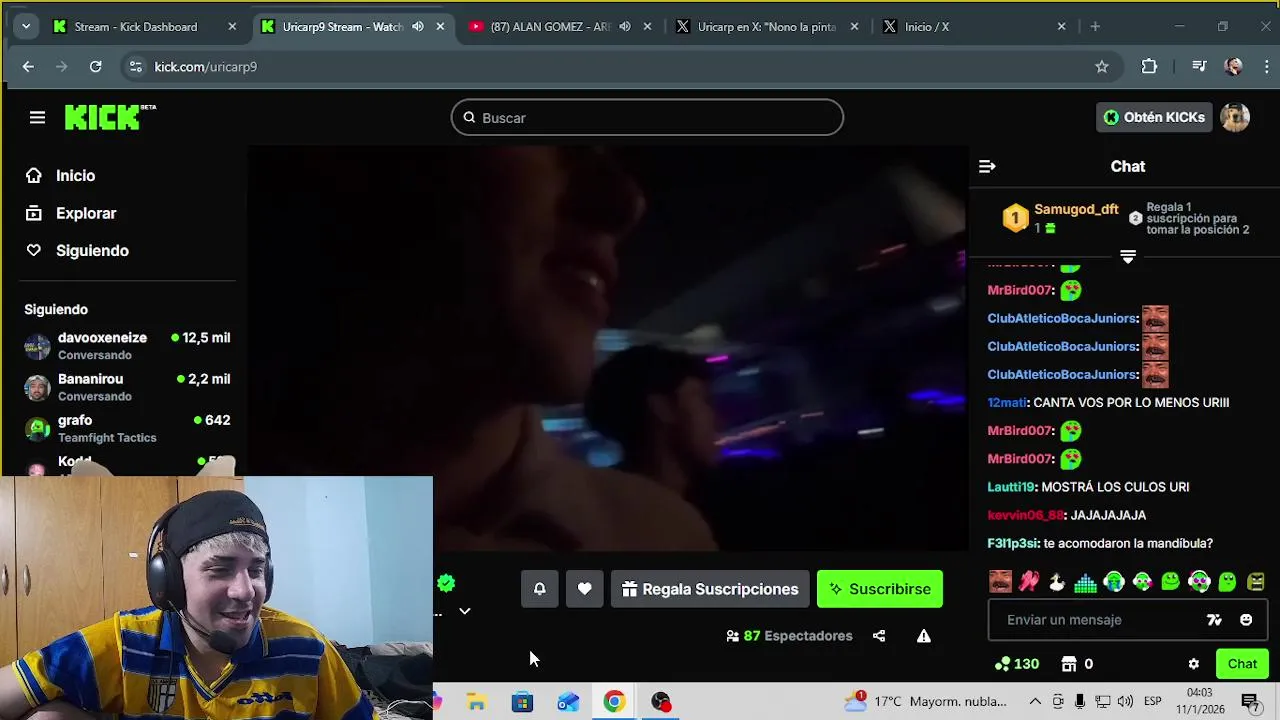Open Windows notification center
This screenshot has height=720, width=1280.
[x=1250, y=702]
